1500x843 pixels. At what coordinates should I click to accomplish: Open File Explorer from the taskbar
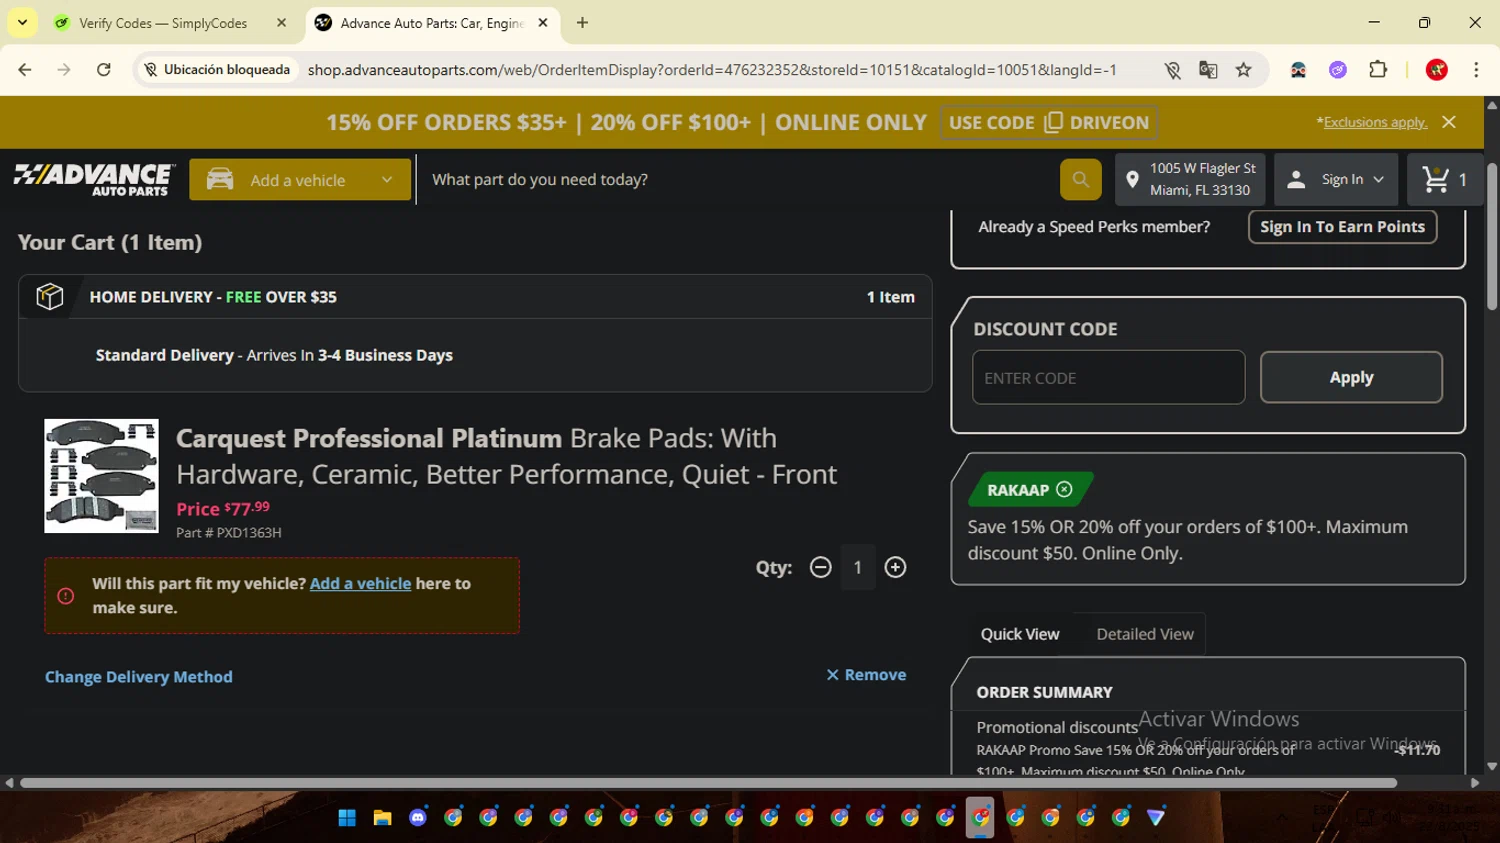click(x=382, y=818)
